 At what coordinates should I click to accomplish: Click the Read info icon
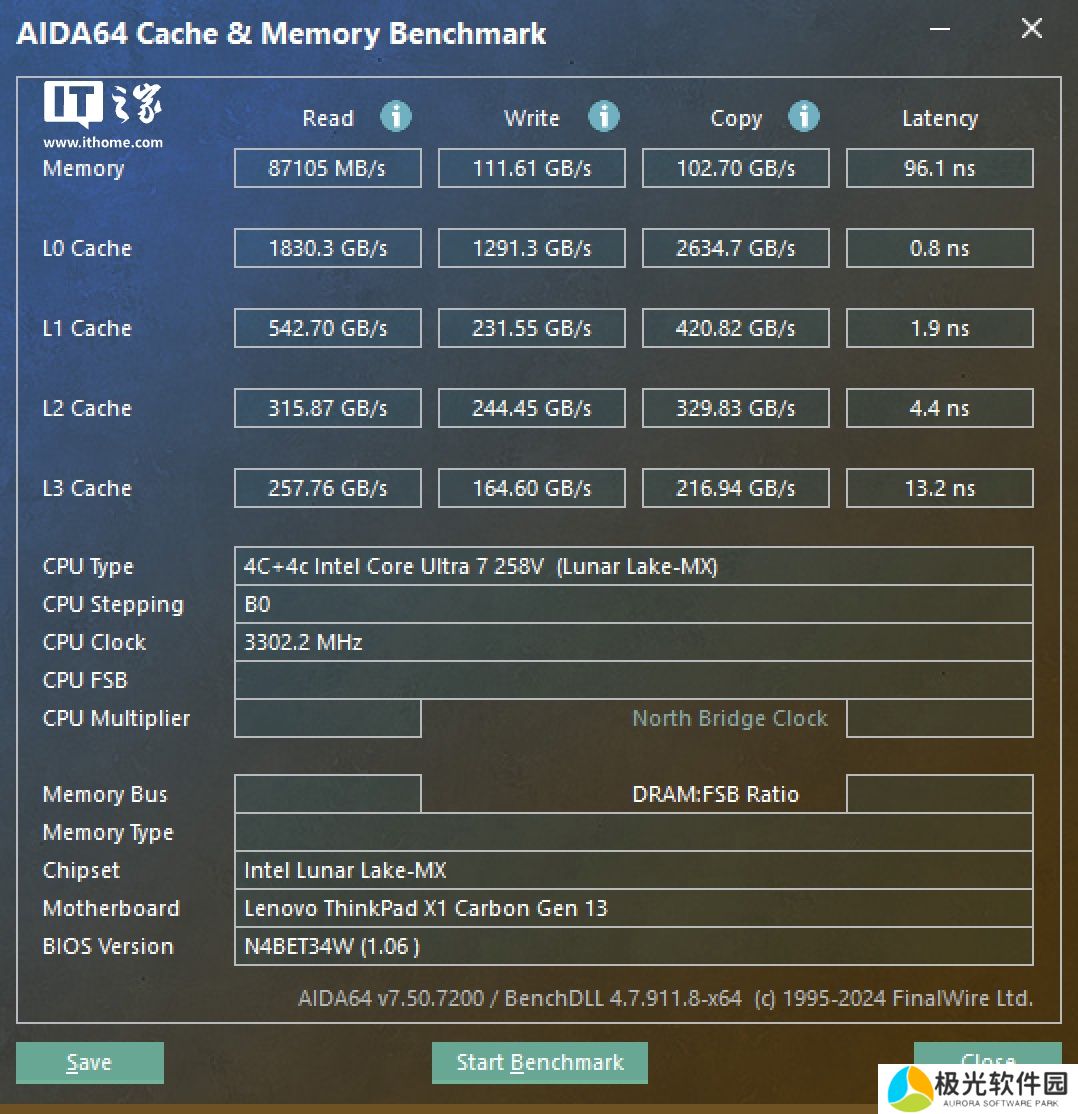[396, 116]
